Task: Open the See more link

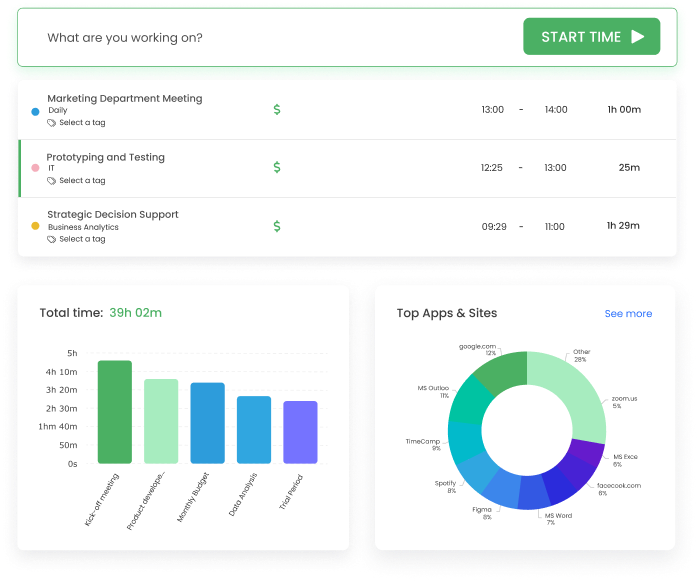Action: coord(628,314)
